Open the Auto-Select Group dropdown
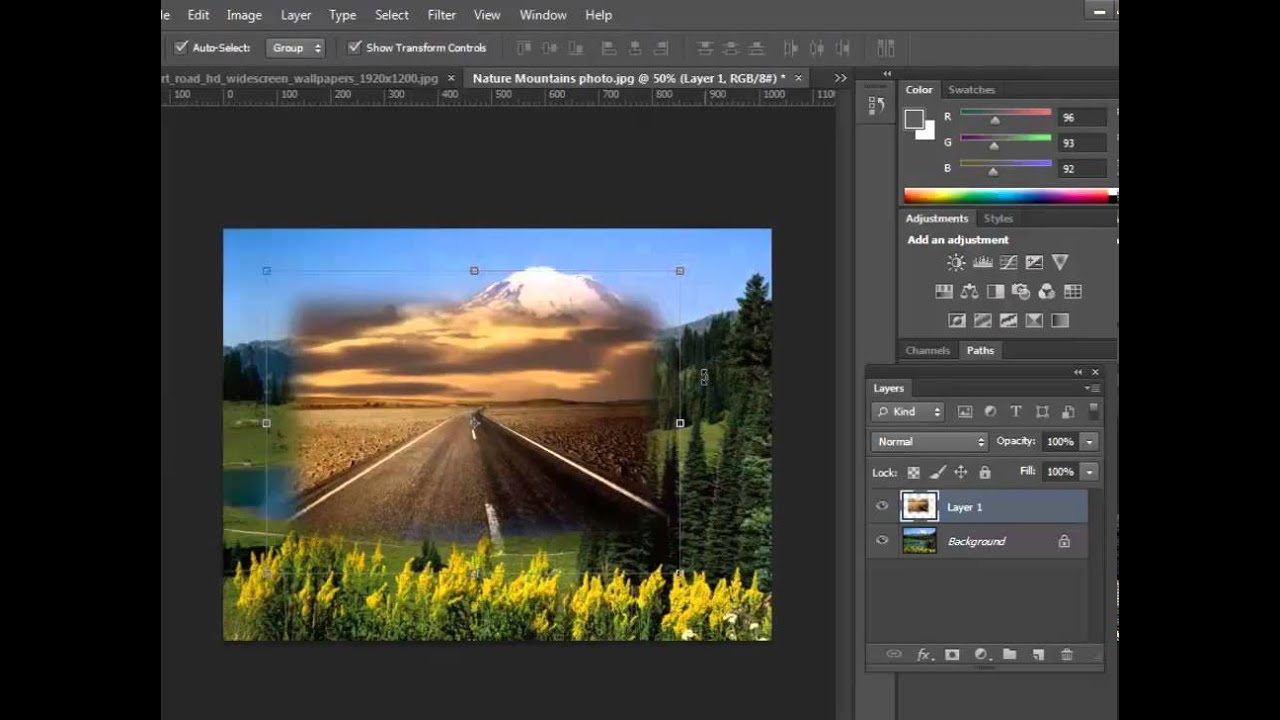The height and width of the screenshot is (720, 1280). pos(296,47)
